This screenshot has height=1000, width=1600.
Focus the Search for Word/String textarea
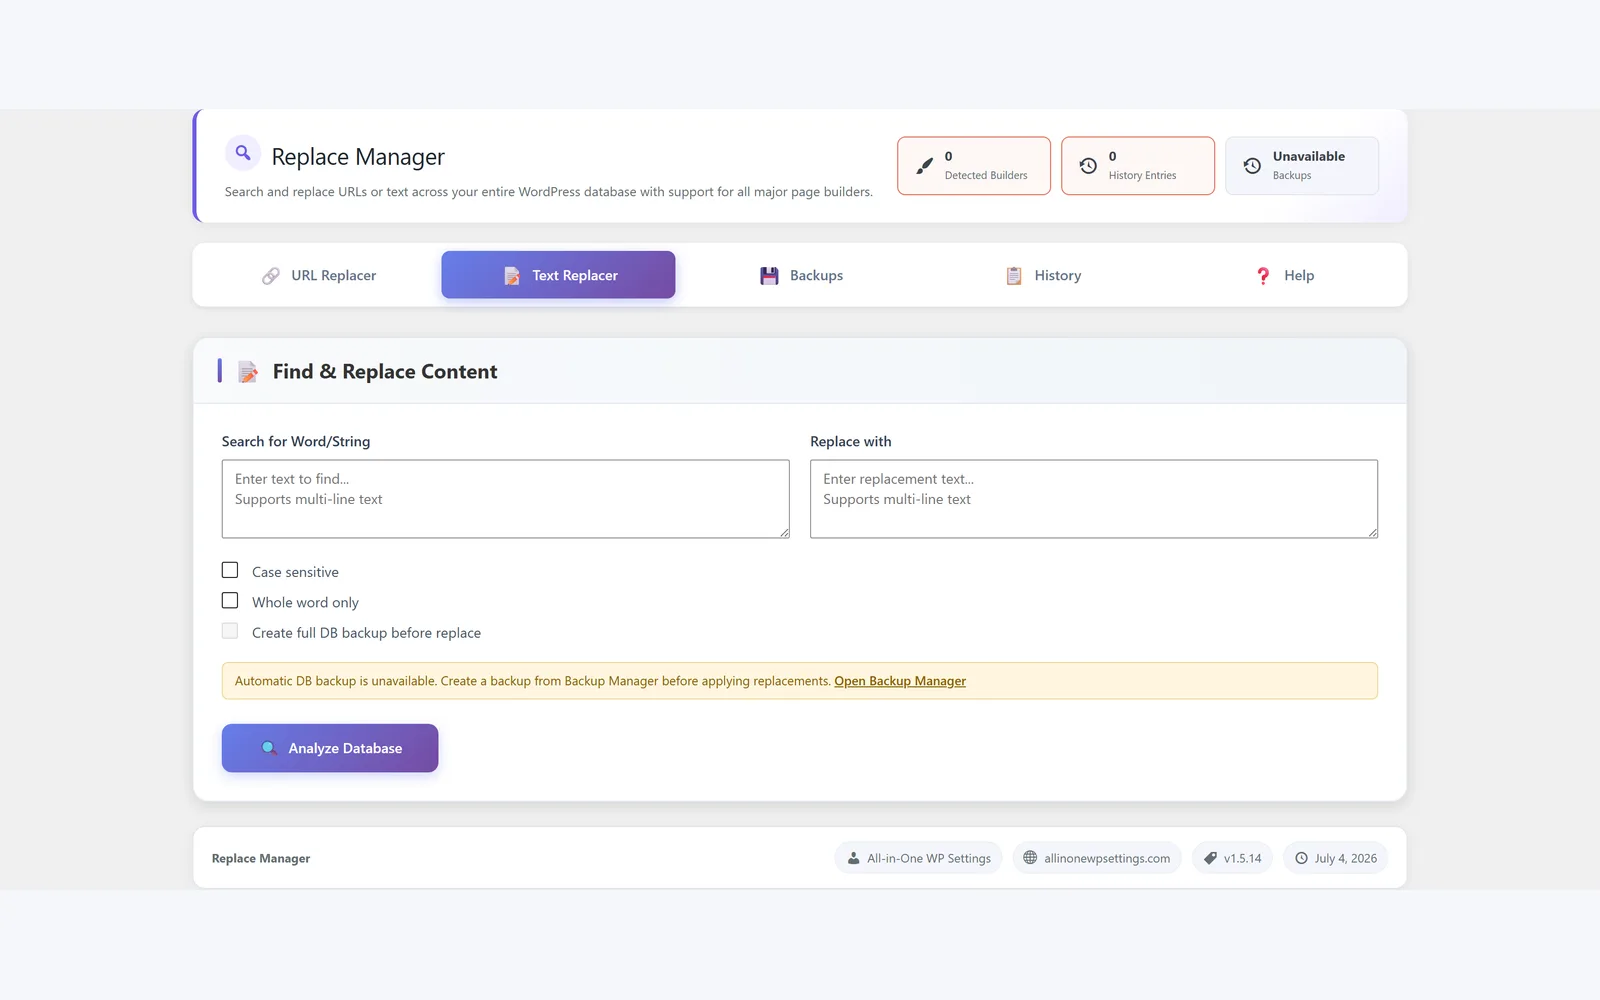(506, 499)
